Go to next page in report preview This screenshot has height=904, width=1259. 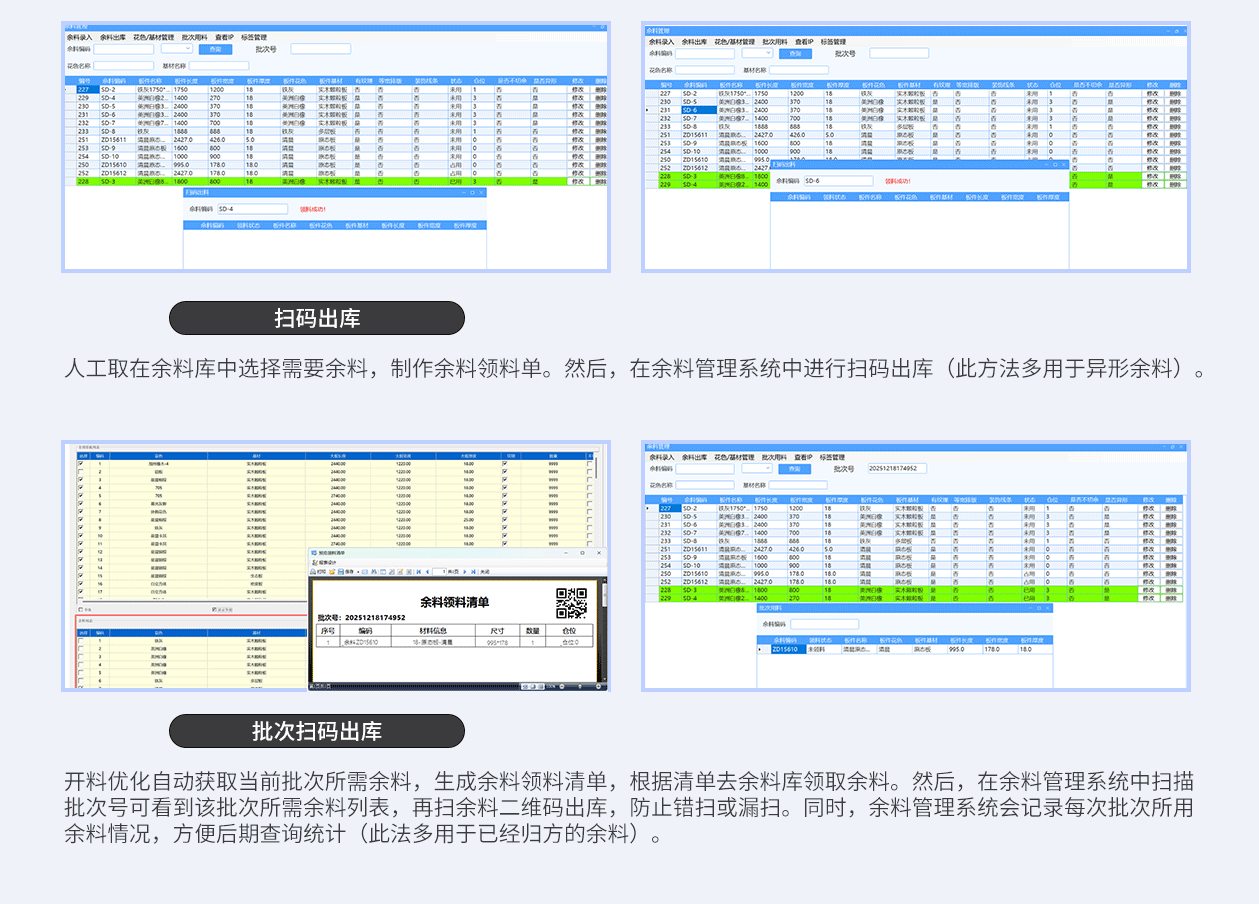click(x=463, y=571)
